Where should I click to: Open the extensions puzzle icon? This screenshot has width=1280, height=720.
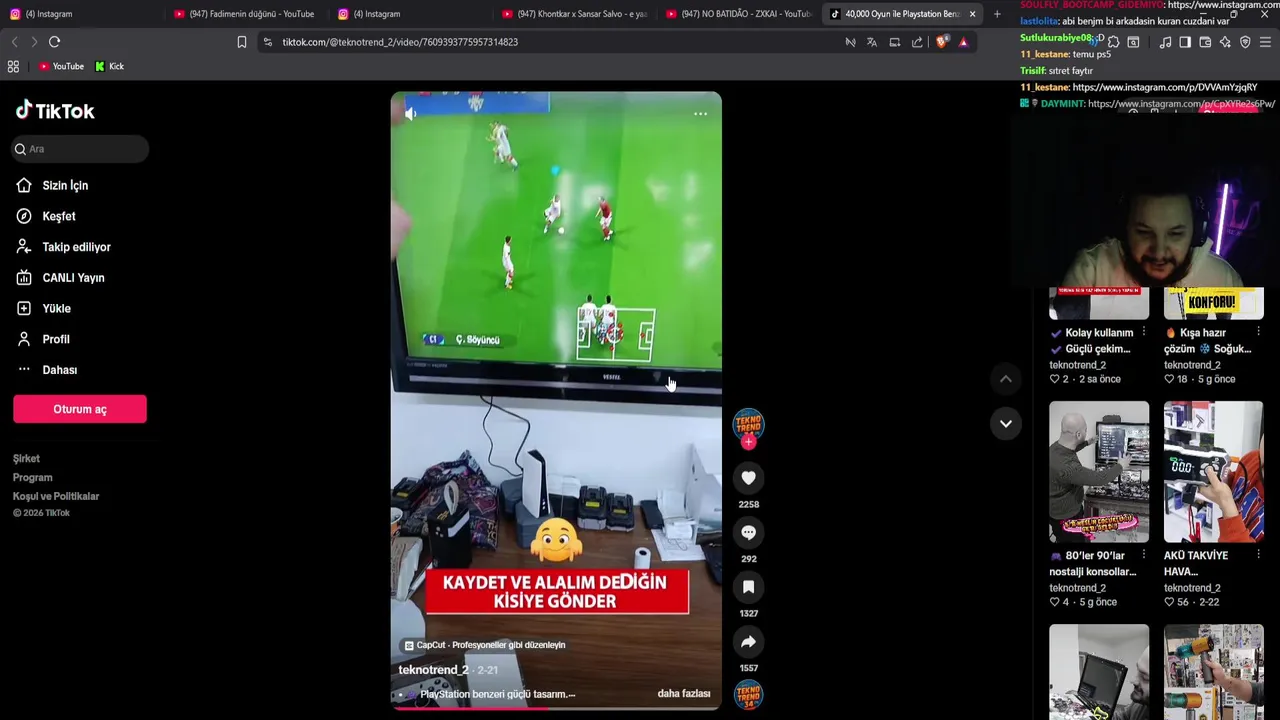pos(1113,42)
